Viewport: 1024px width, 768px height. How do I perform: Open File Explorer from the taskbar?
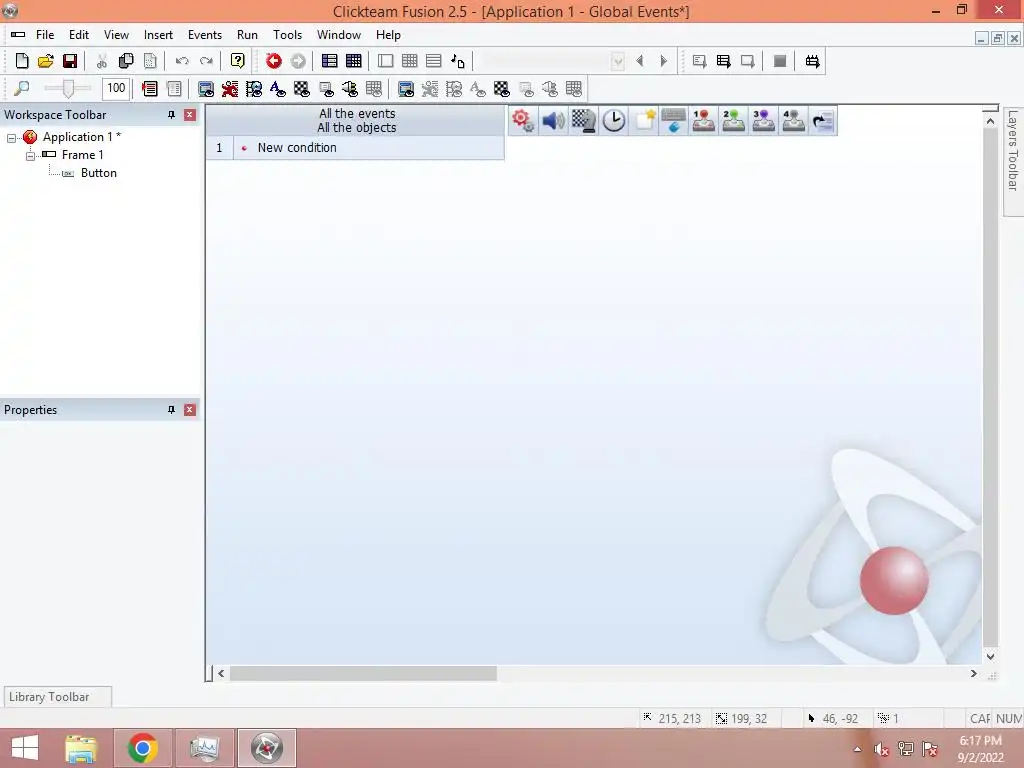[x=81, y=748]
